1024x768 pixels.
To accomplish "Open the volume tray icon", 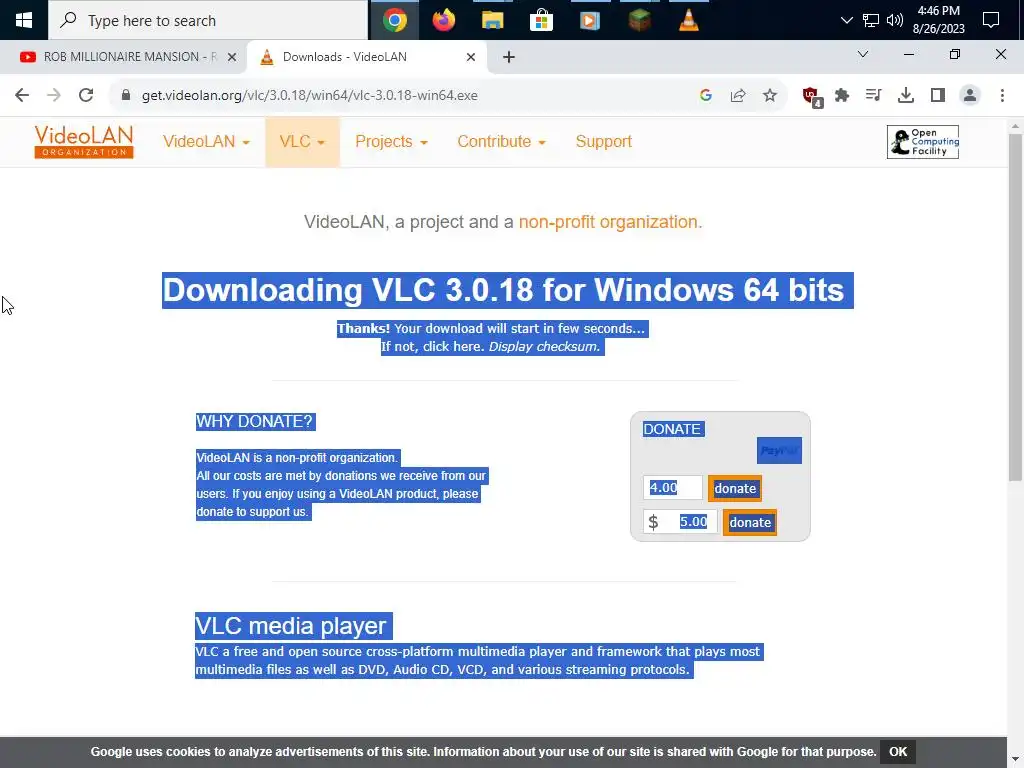I will [895, 20].
